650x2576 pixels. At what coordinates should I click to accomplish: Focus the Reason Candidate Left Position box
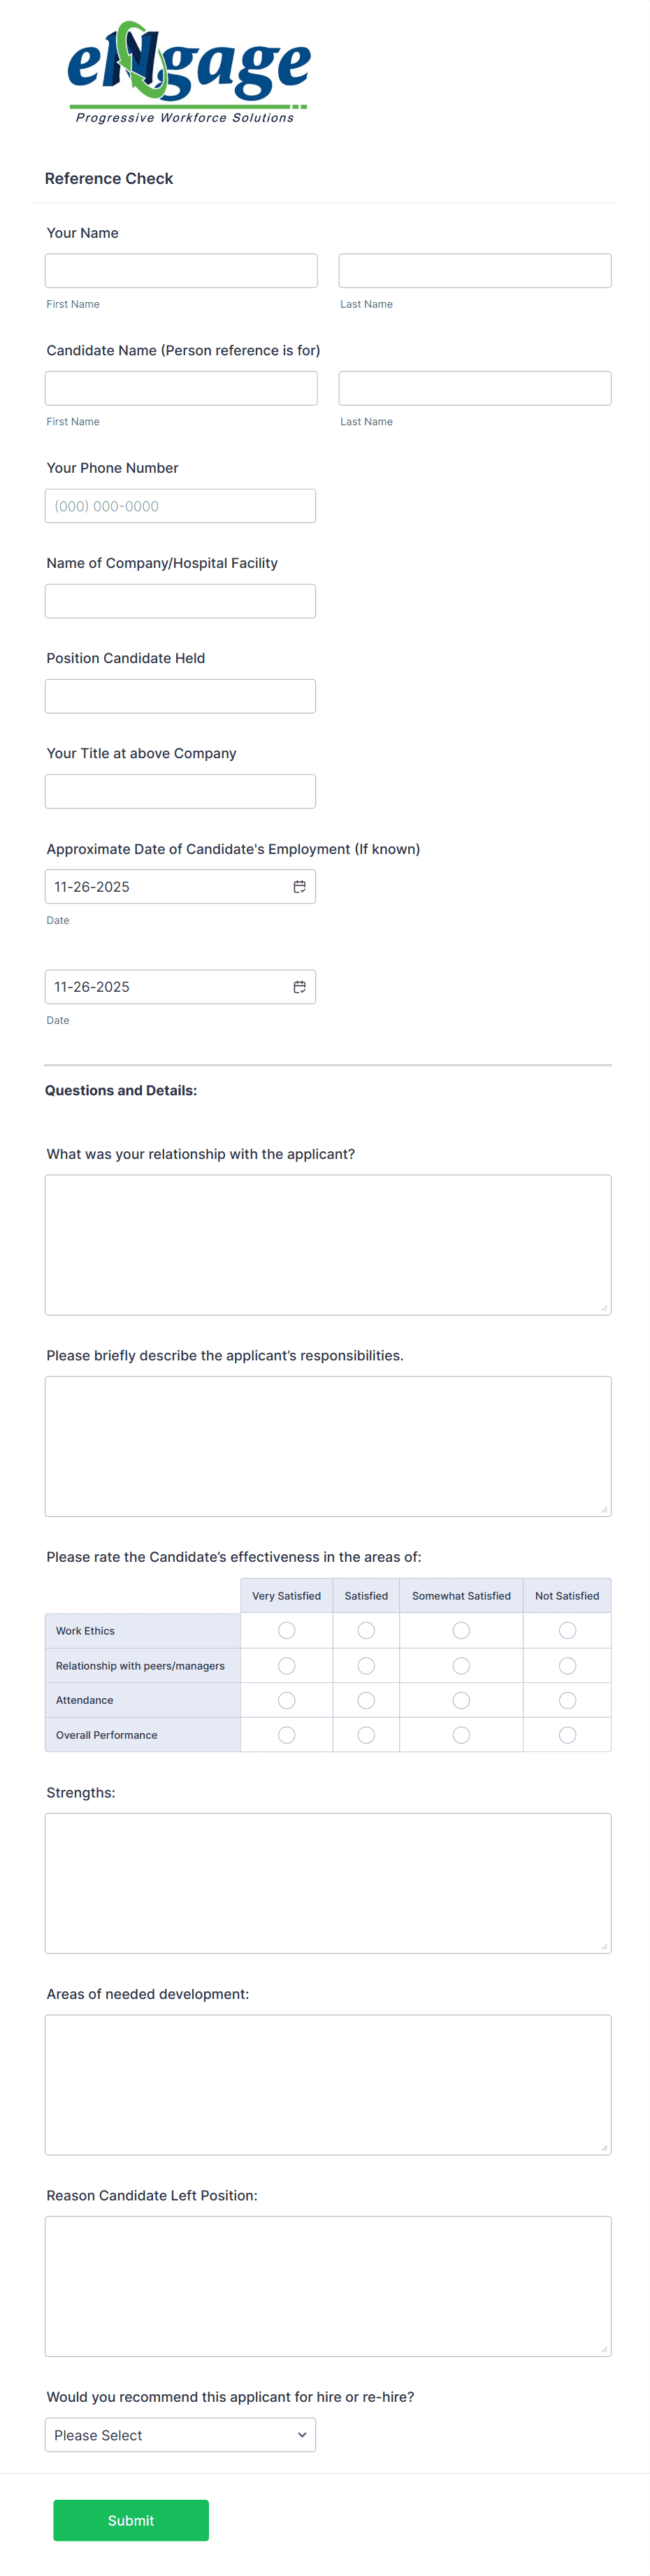click(328, 2285)
